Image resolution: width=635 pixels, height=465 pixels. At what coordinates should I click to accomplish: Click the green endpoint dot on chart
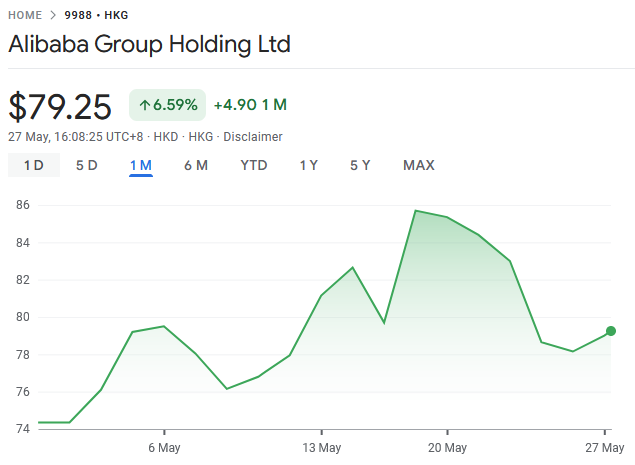pyautogui.click(x=610, y=331)
